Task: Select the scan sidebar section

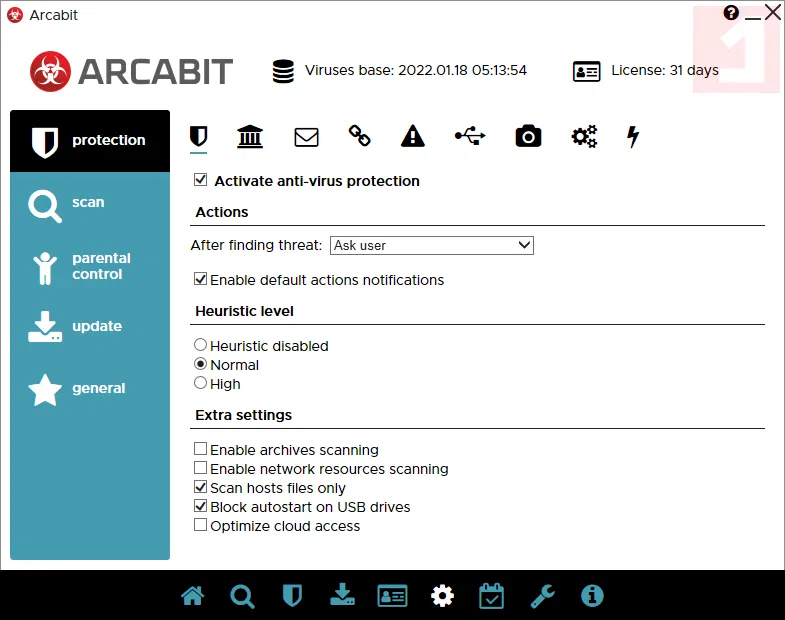Action: [x=90, y=203]
